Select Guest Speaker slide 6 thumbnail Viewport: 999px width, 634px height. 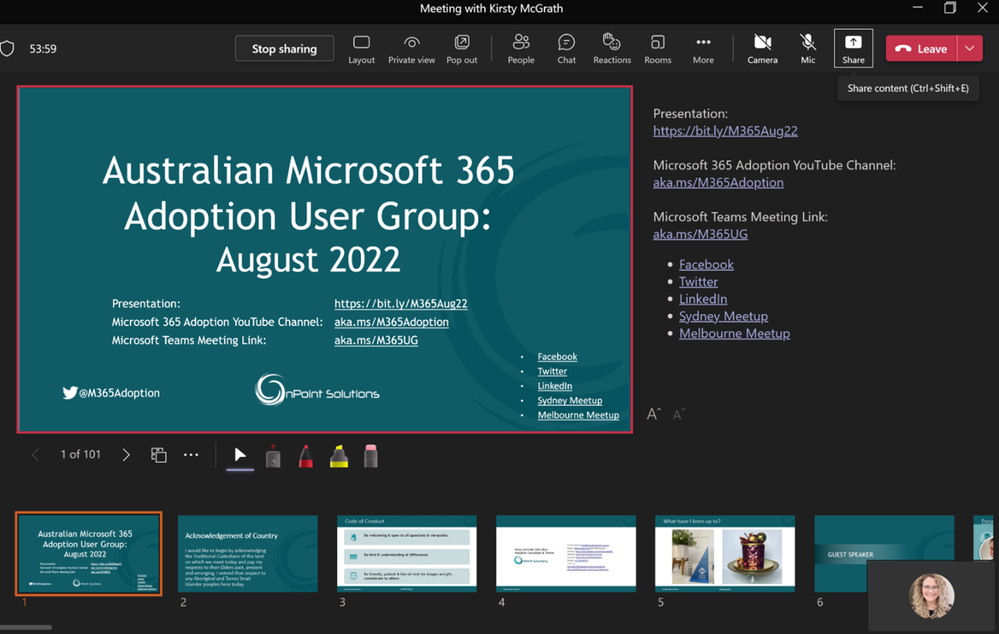click(884, 554)
